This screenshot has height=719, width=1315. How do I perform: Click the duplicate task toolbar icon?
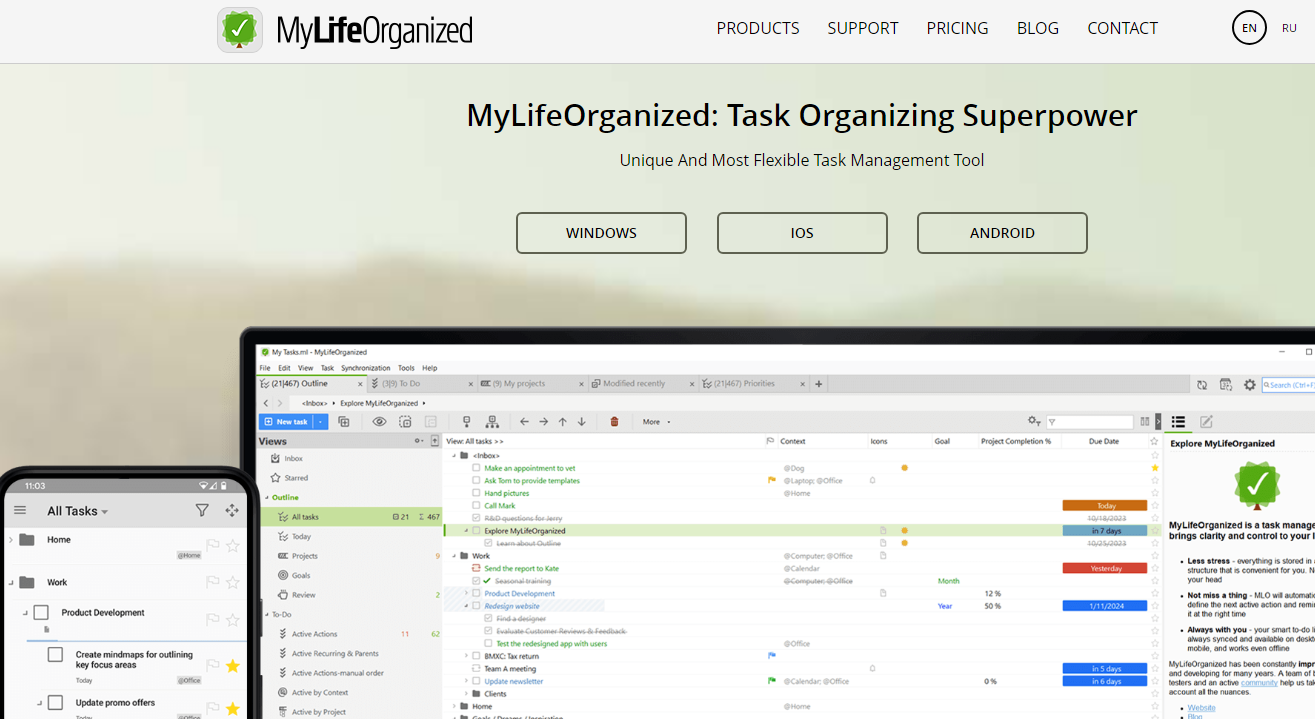pos(344,422)
